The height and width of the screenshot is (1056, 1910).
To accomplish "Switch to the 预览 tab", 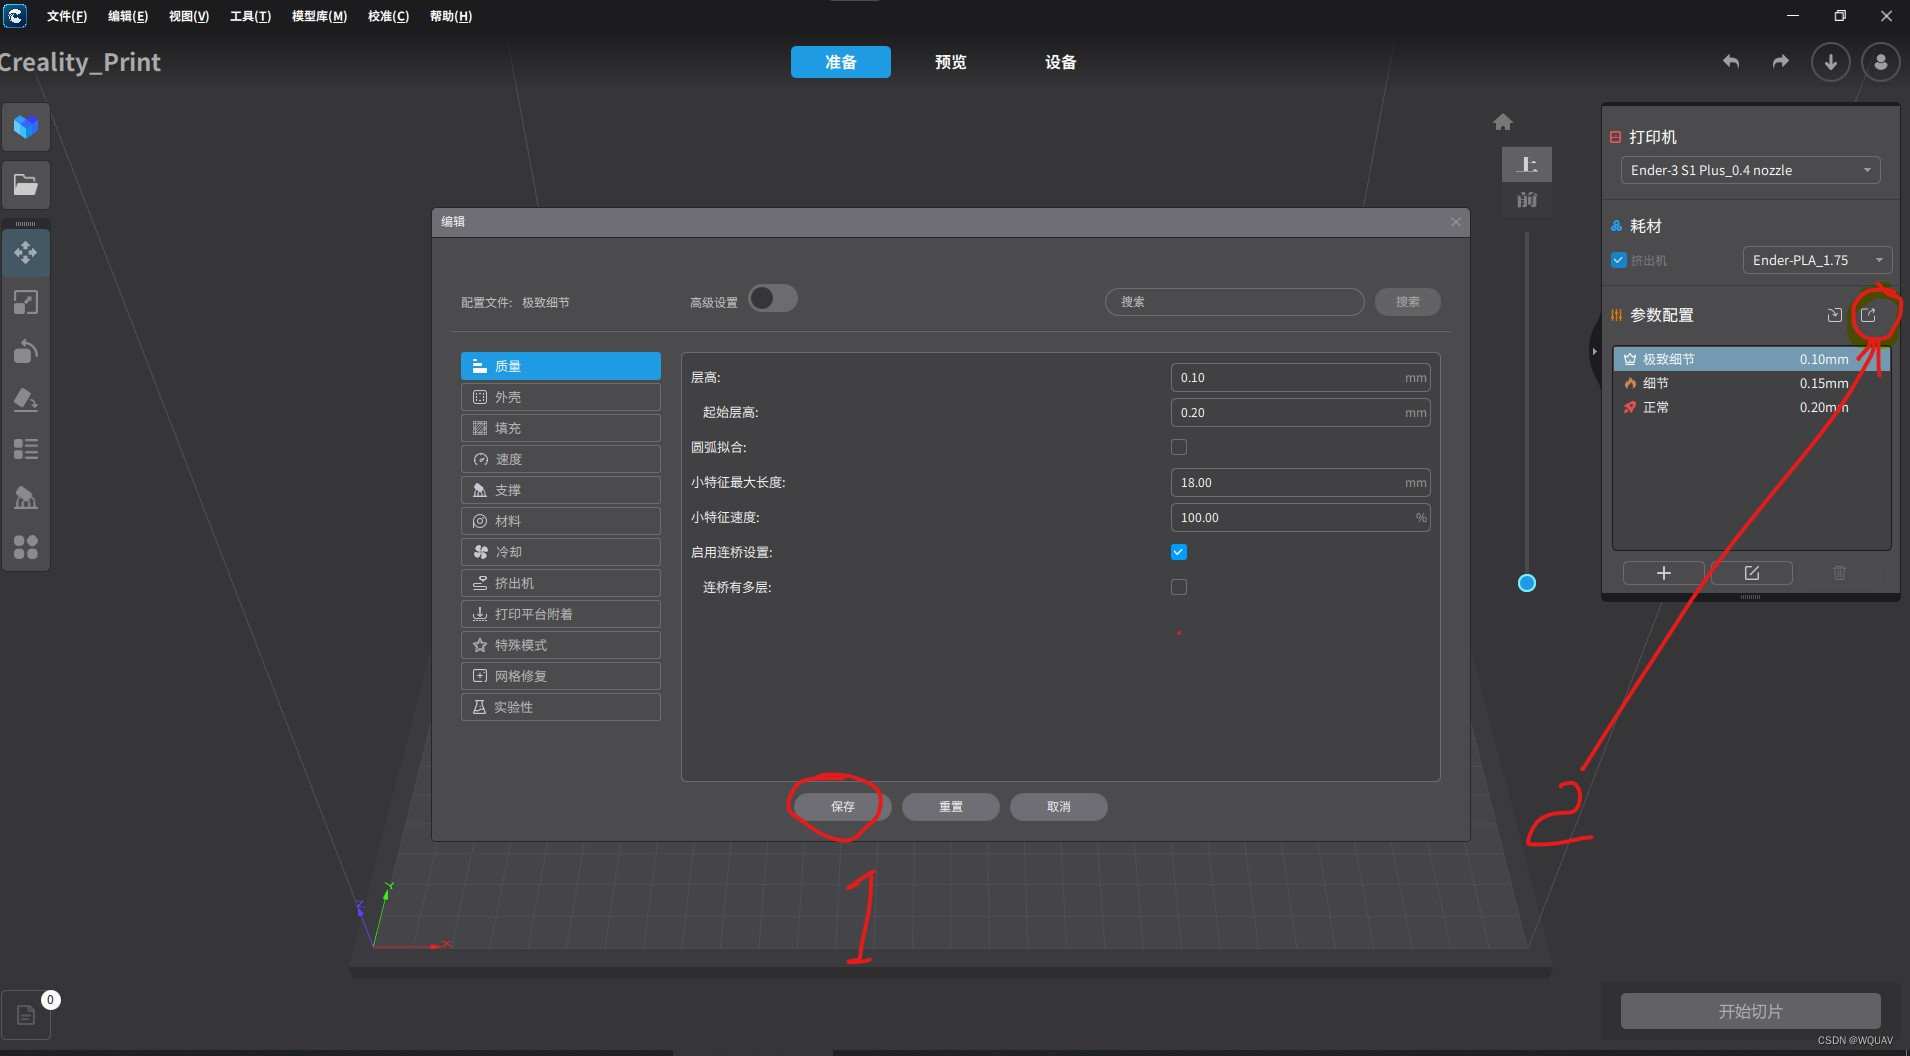I will (x=951, y=62).
